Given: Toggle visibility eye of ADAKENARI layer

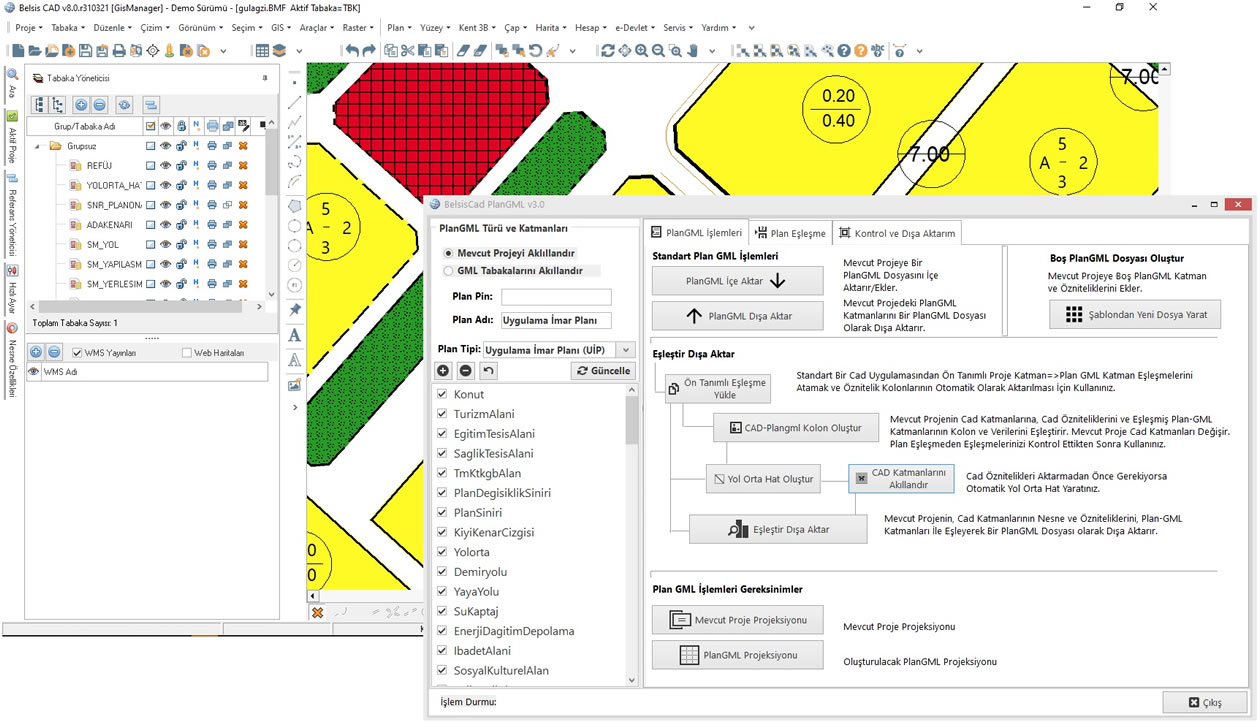Looking at the screenshot, I should (166, 224).
